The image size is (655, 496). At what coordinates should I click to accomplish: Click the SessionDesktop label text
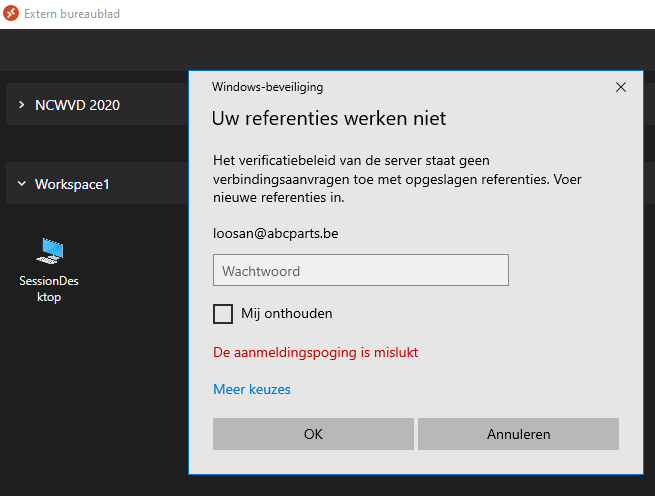point(49,289)
